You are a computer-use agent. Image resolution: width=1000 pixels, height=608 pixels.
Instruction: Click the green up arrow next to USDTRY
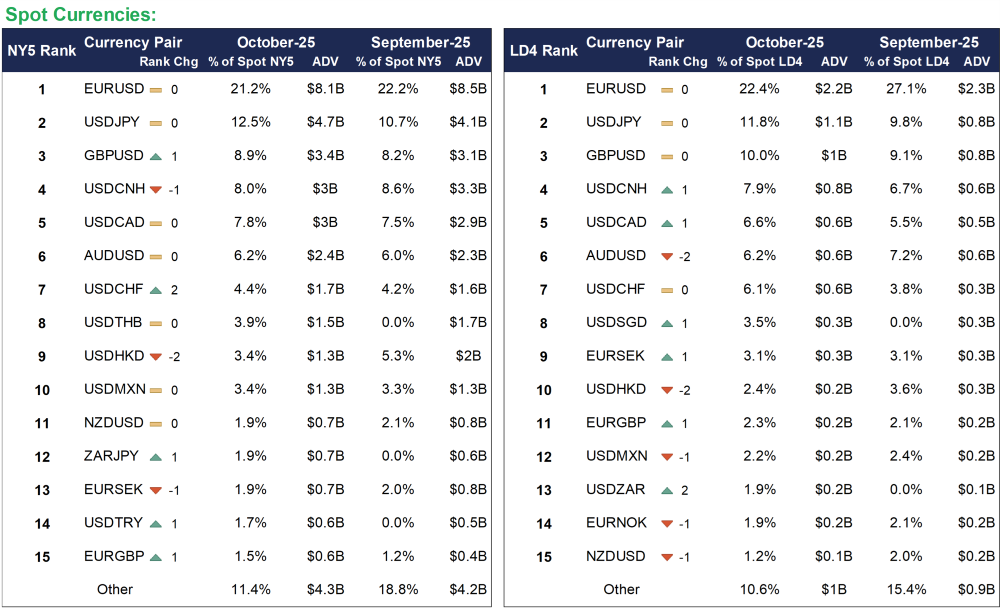[x=155, y=523]
